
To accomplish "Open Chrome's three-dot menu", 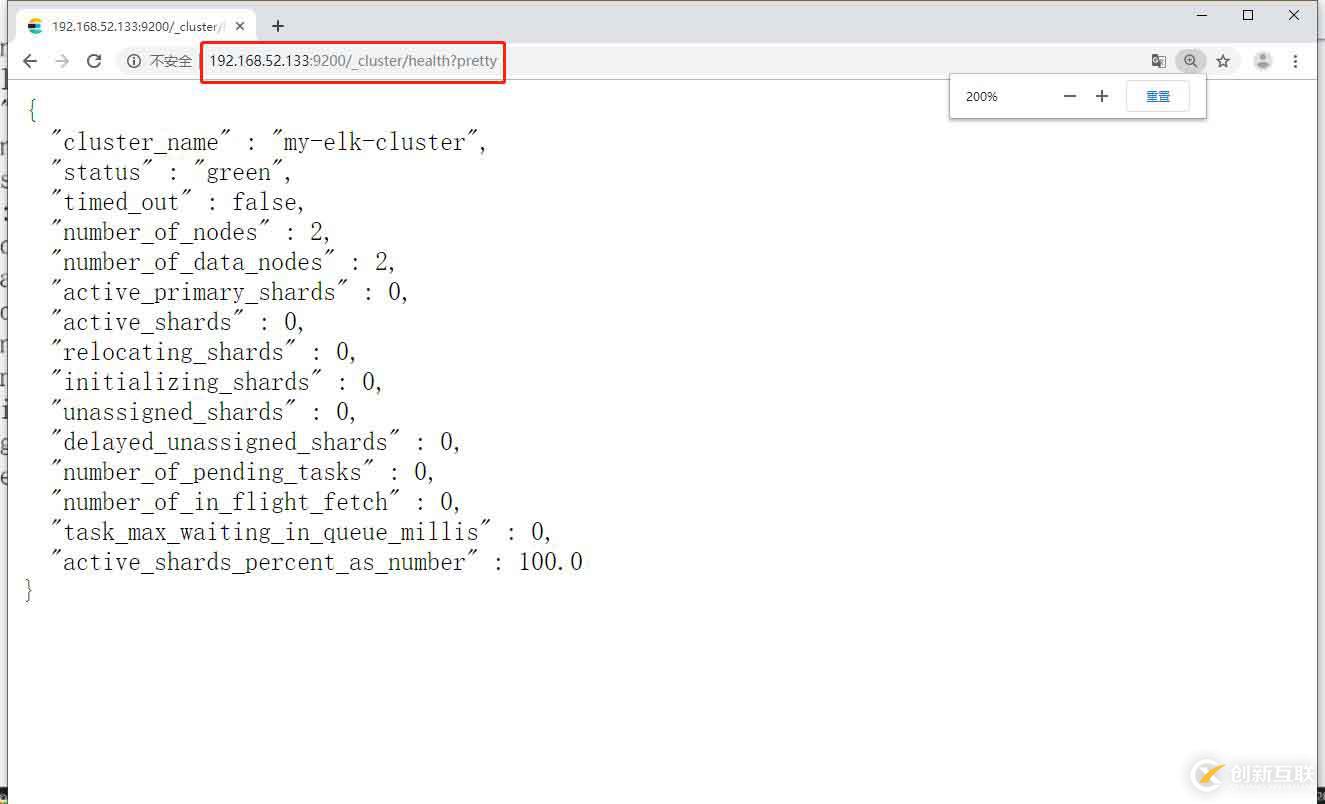I will point(1295,61).
